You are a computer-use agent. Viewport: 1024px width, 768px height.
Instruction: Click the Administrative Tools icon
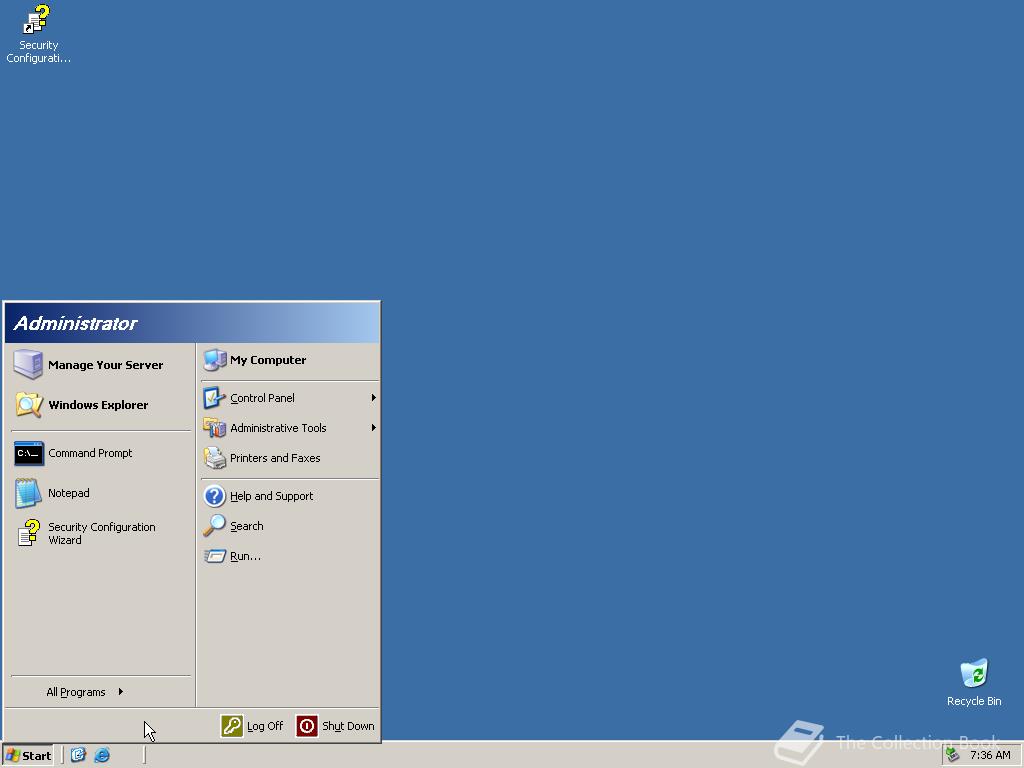tap(214, 428)
